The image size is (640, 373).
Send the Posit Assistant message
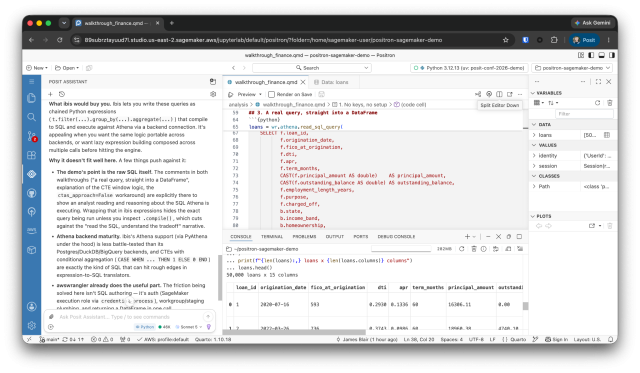coord(208,317)
